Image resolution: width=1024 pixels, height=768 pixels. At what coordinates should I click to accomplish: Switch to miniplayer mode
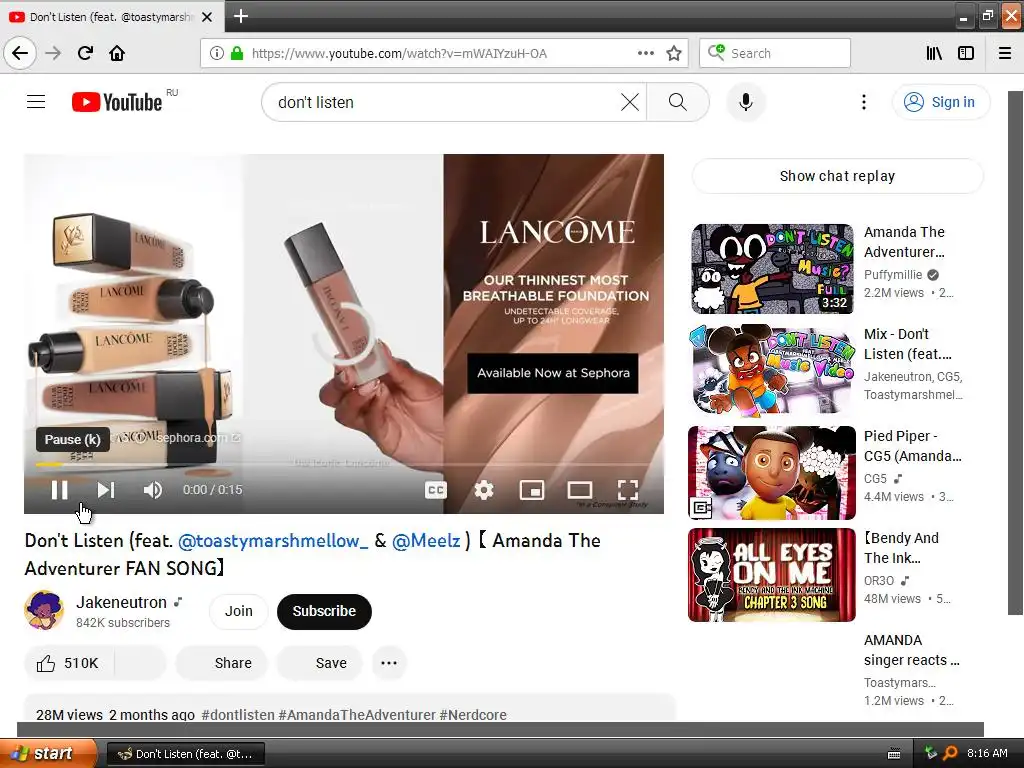tap(532, 490)
